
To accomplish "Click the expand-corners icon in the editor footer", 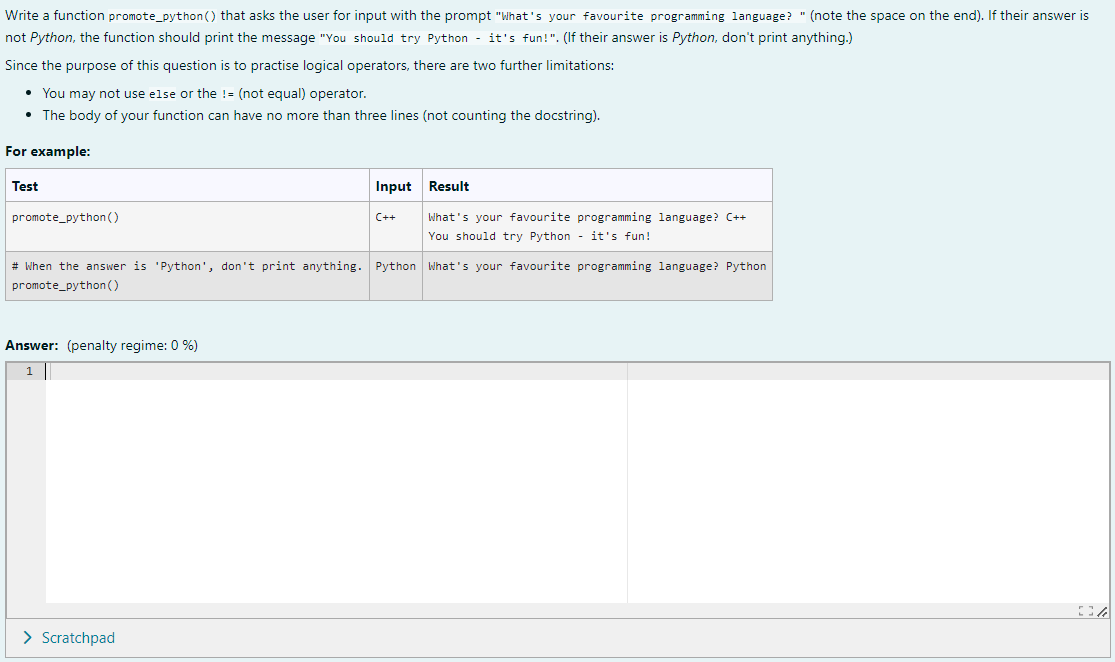I will click(1086, 611).
